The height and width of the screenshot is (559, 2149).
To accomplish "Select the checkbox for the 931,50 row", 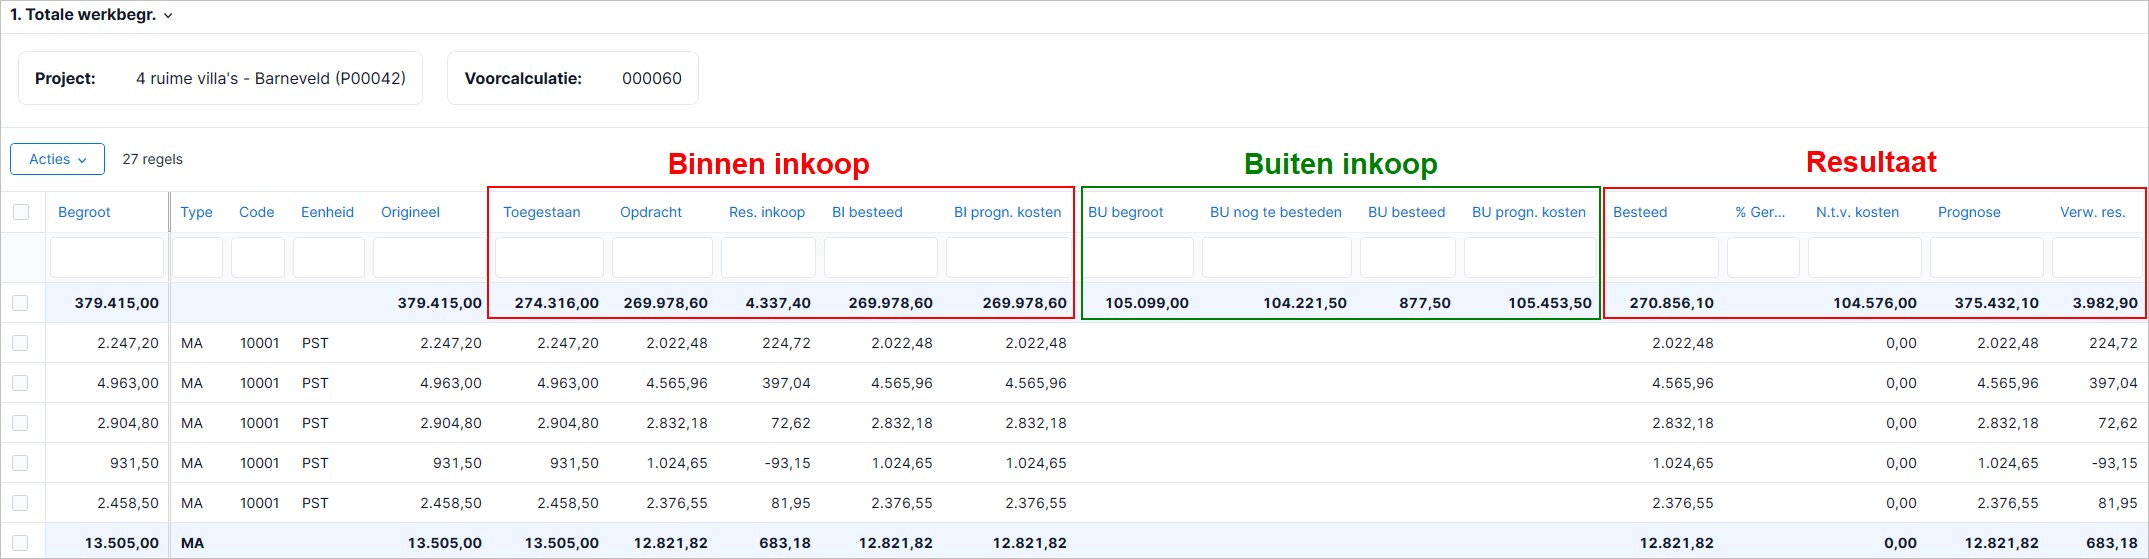I will [x=21, y=463].
